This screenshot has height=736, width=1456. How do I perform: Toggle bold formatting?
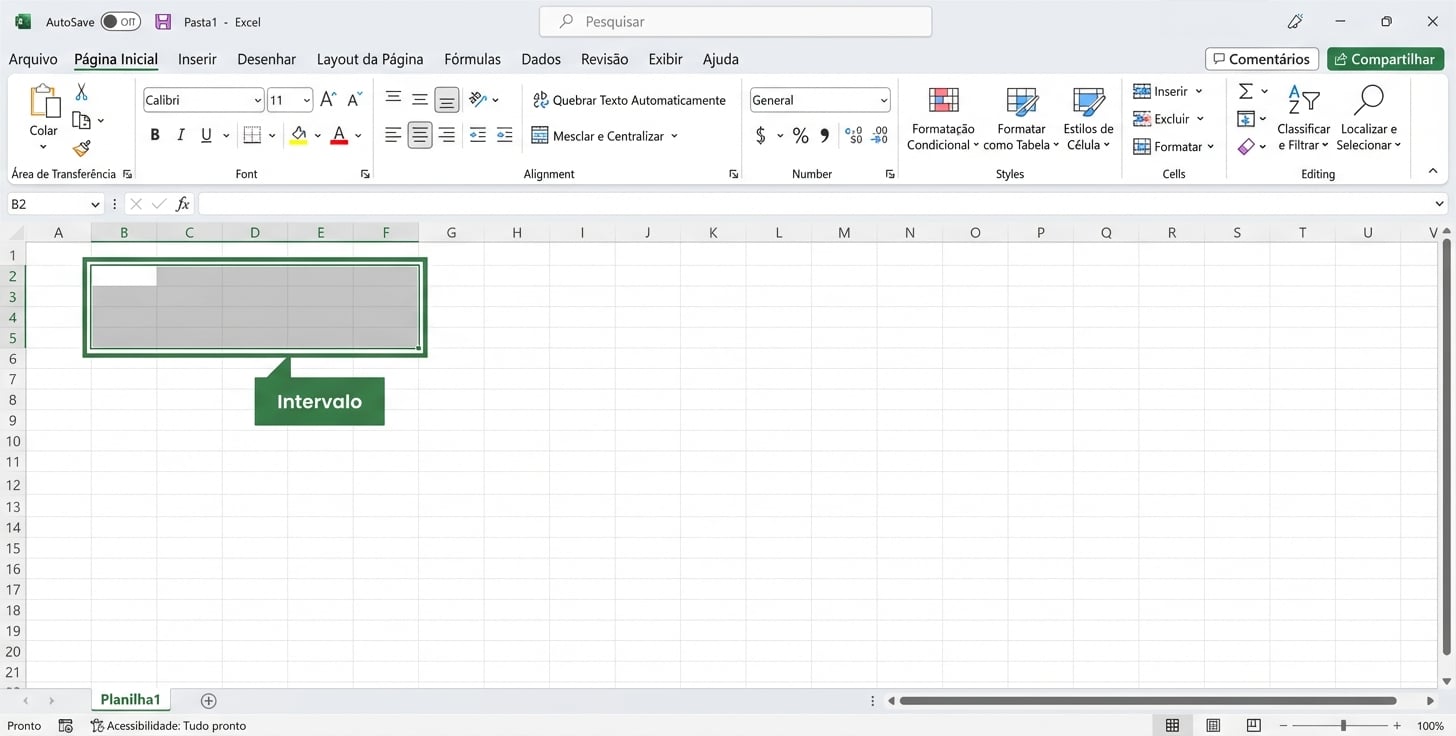click(x=155, y=135)
